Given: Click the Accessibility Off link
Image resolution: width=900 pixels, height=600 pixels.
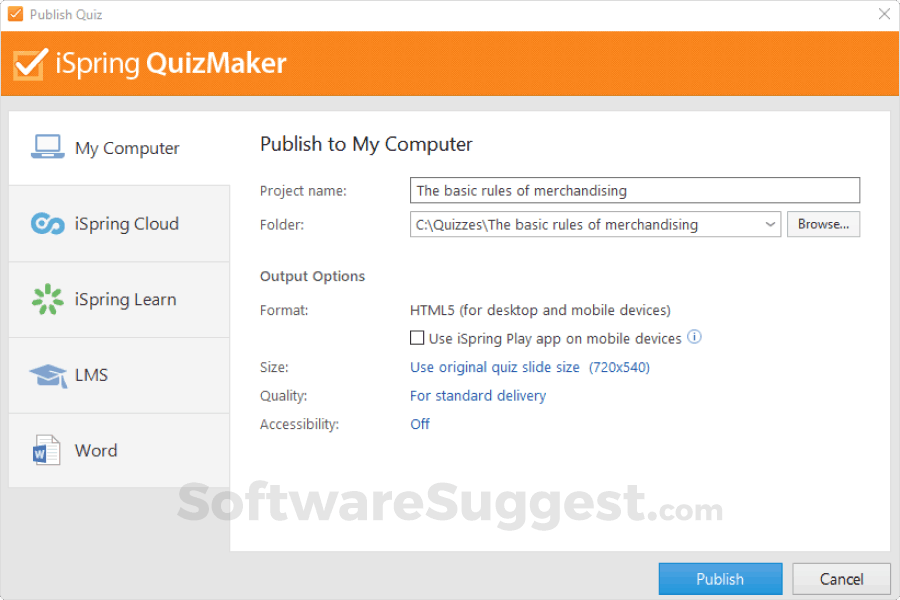Looking at the screenshot, I should [x=420, y=424].
